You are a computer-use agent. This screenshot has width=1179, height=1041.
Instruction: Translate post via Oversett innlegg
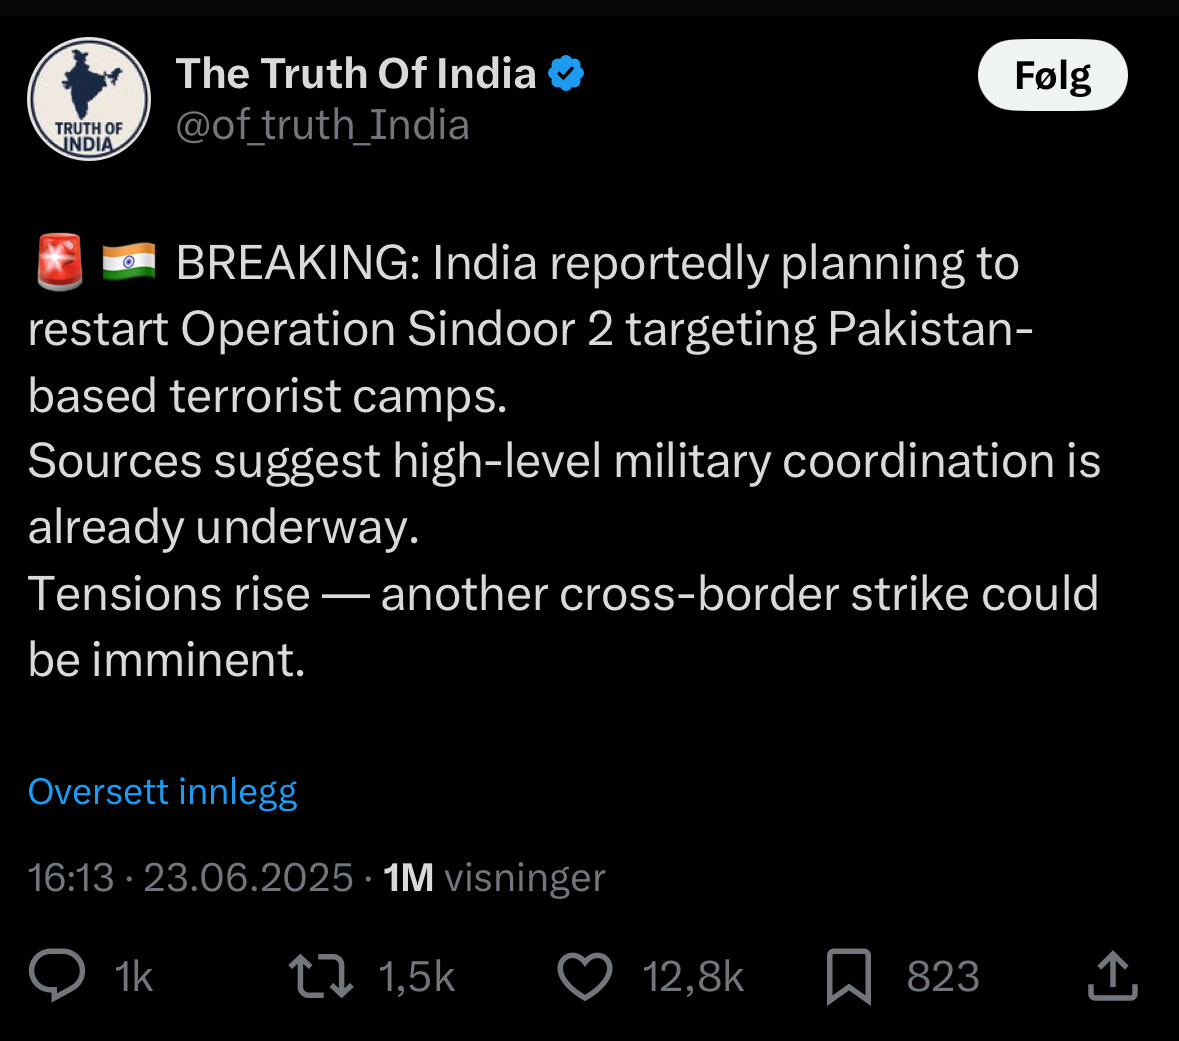point(162,792)
